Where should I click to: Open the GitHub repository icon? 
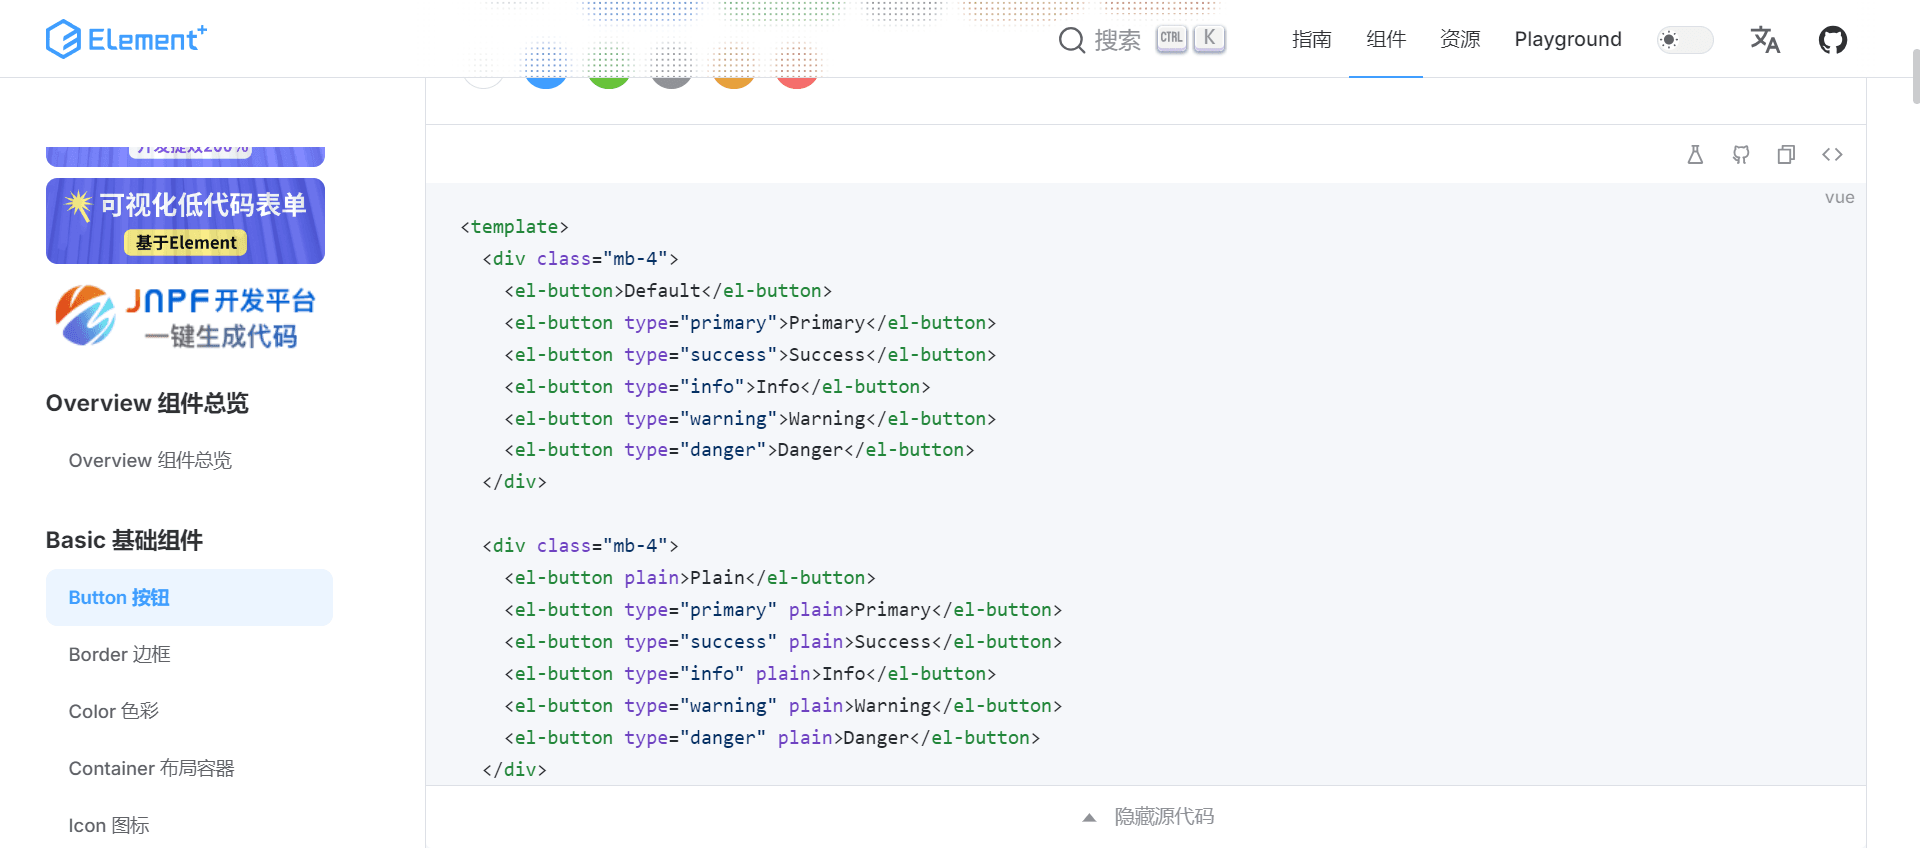[x=1832, y=40]
